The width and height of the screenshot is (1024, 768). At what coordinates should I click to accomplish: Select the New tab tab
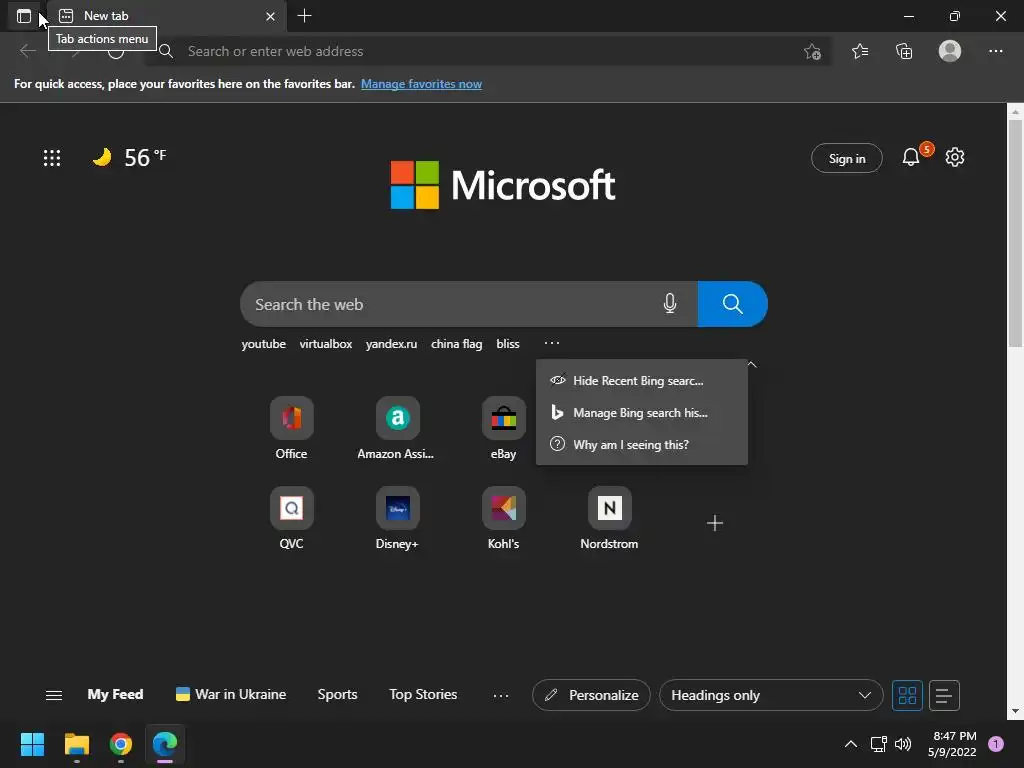tap(167, 16)
